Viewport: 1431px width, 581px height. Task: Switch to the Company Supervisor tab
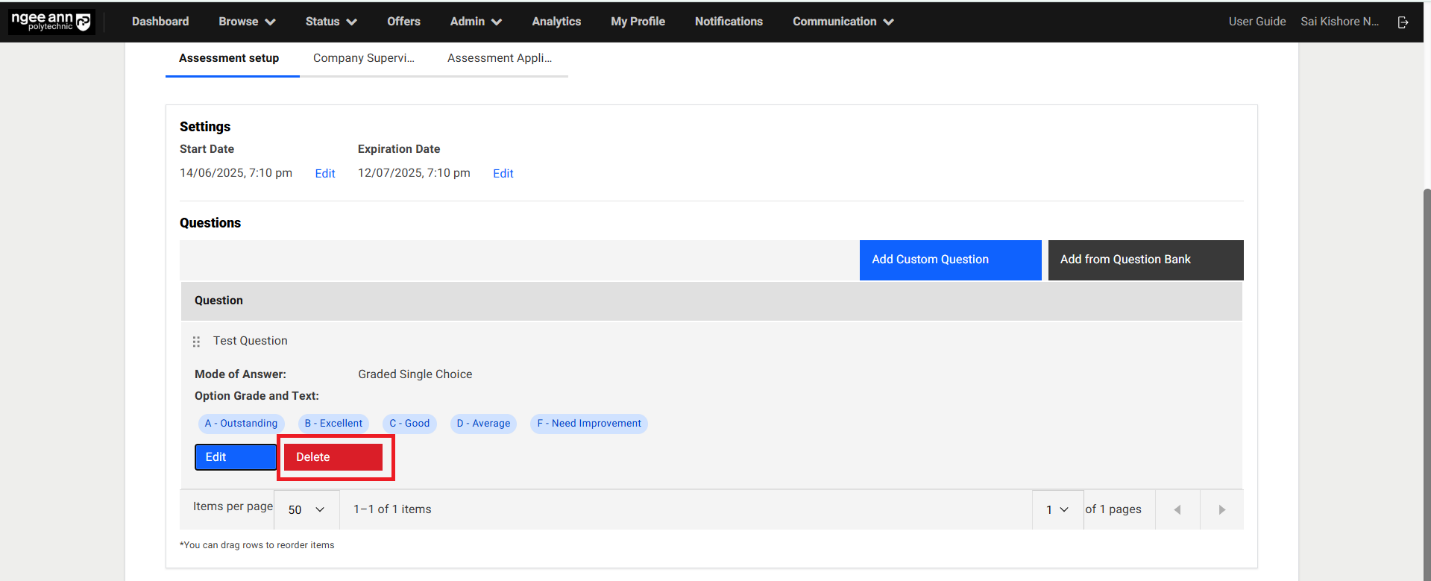point(364,58)
